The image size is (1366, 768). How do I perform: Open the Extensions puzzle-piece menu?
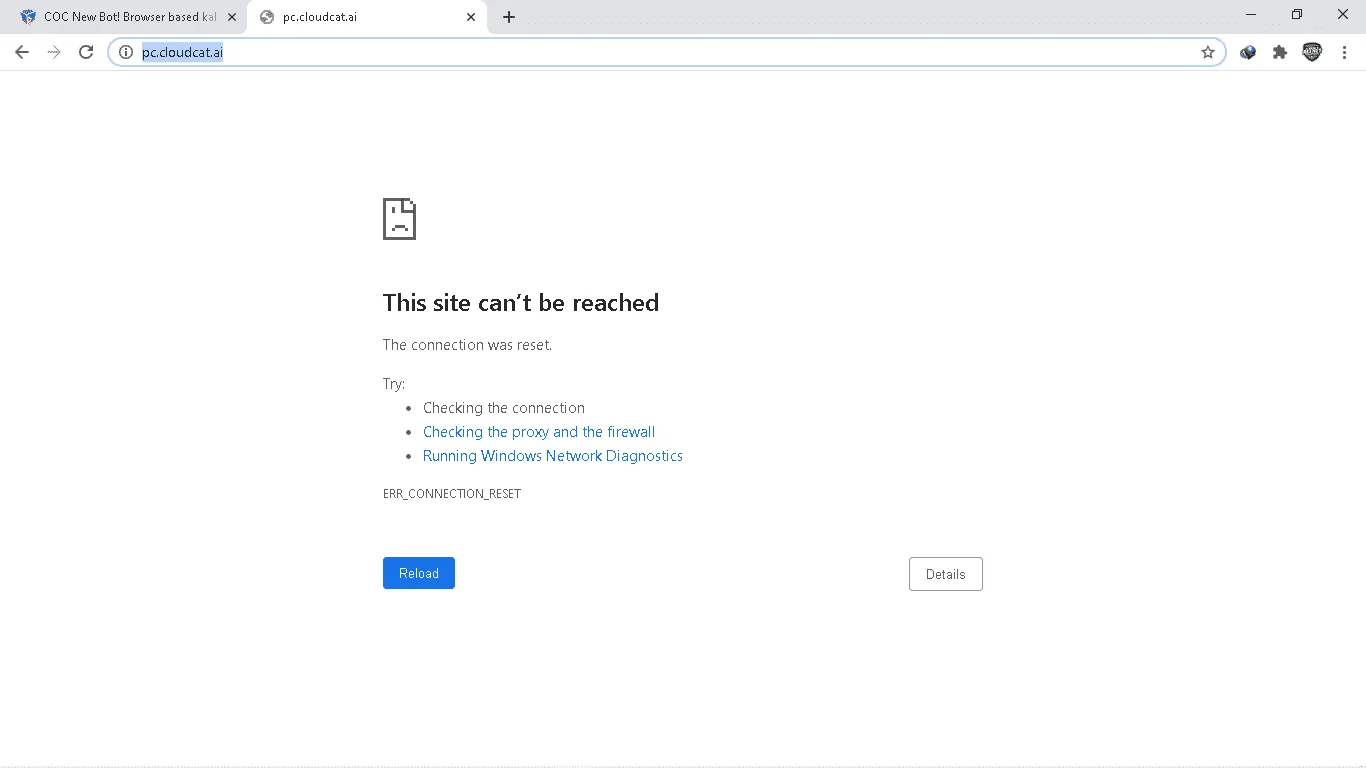coord(1280,52)
